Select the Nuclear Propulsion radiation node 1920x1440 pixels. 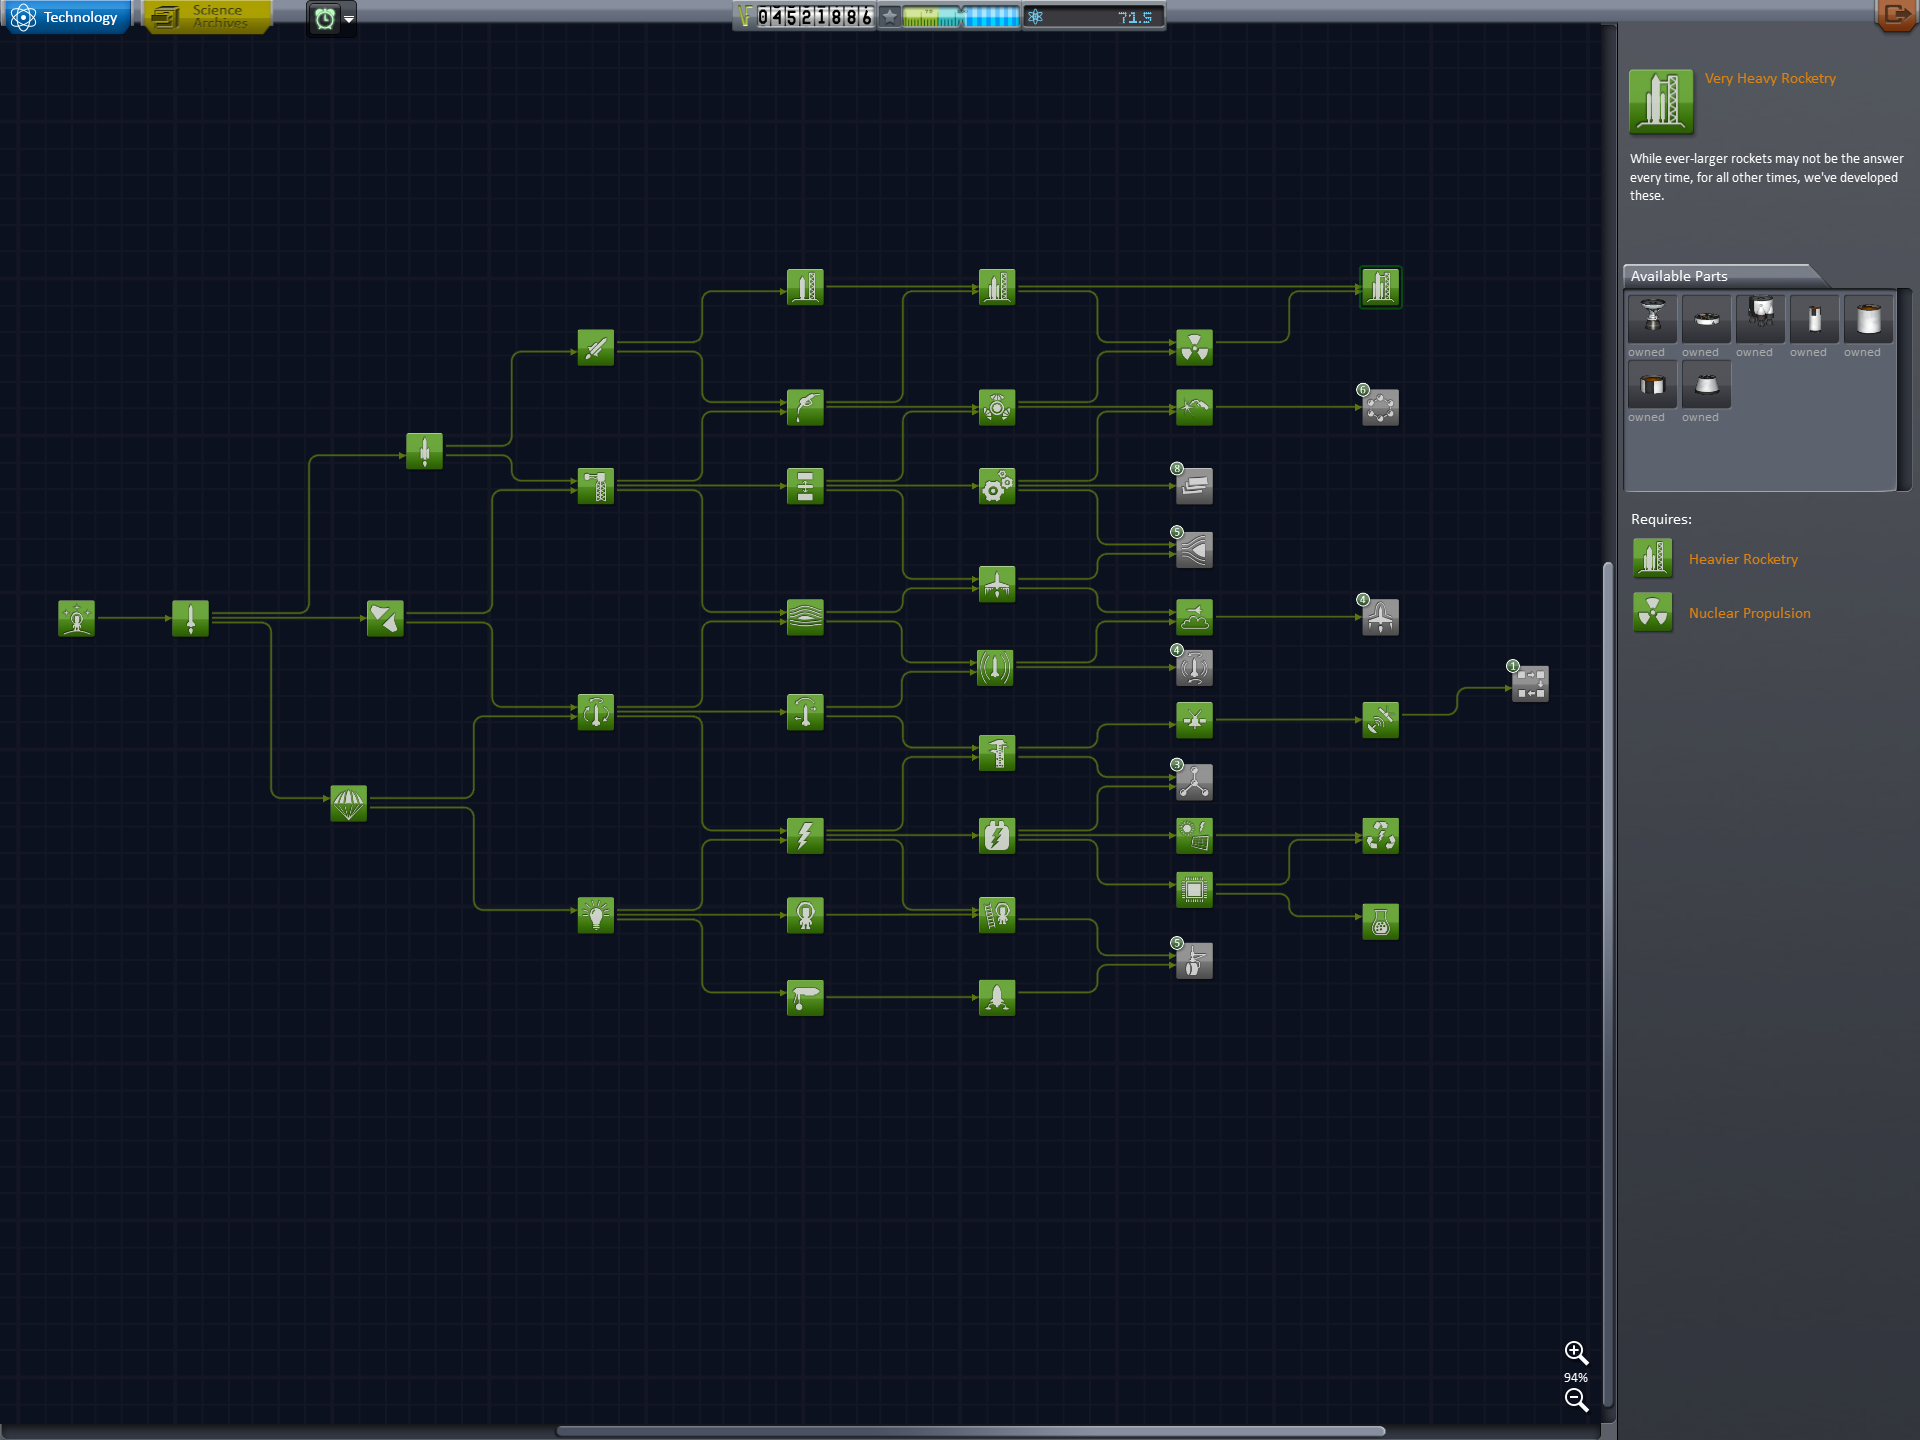coord(1194,348)
